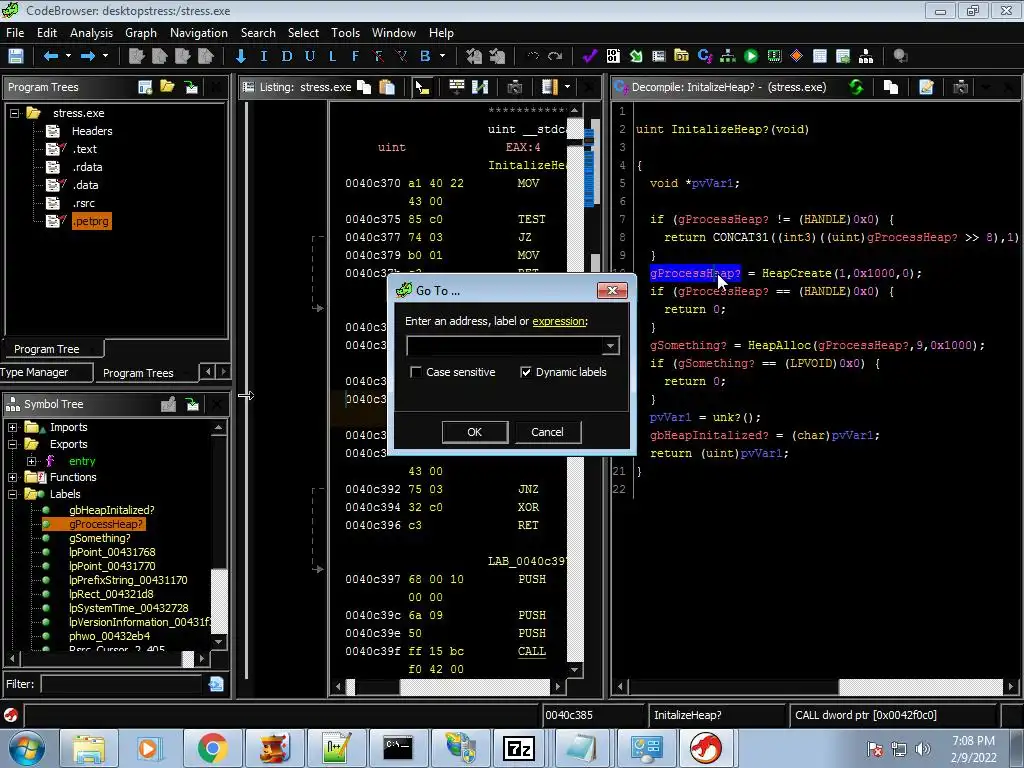Click the Decompile panel horizontal scrollbar
1024x768 pixels.
(815, 686)
